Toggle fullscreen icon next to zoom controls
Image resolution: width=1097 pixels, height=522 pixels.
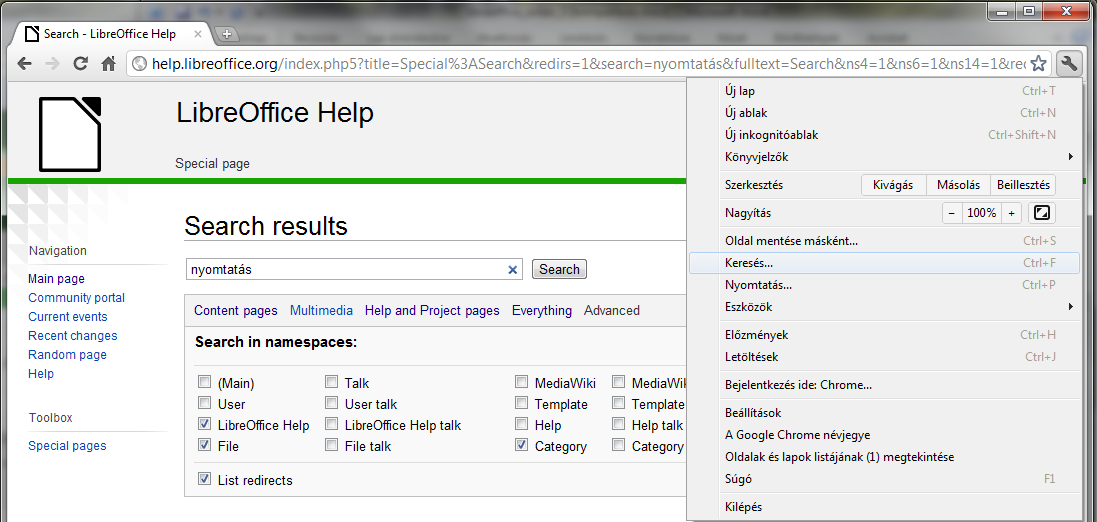1042,213
